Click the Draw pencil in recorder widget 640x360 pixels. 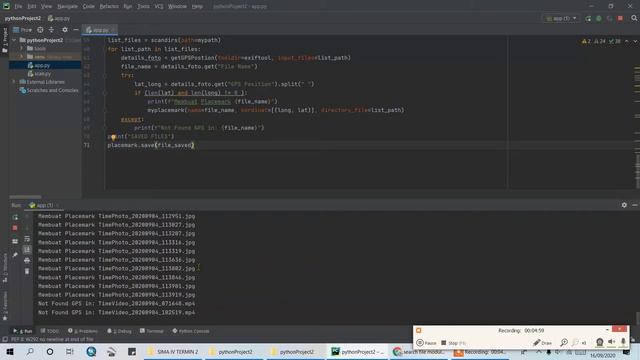[543, 342]
